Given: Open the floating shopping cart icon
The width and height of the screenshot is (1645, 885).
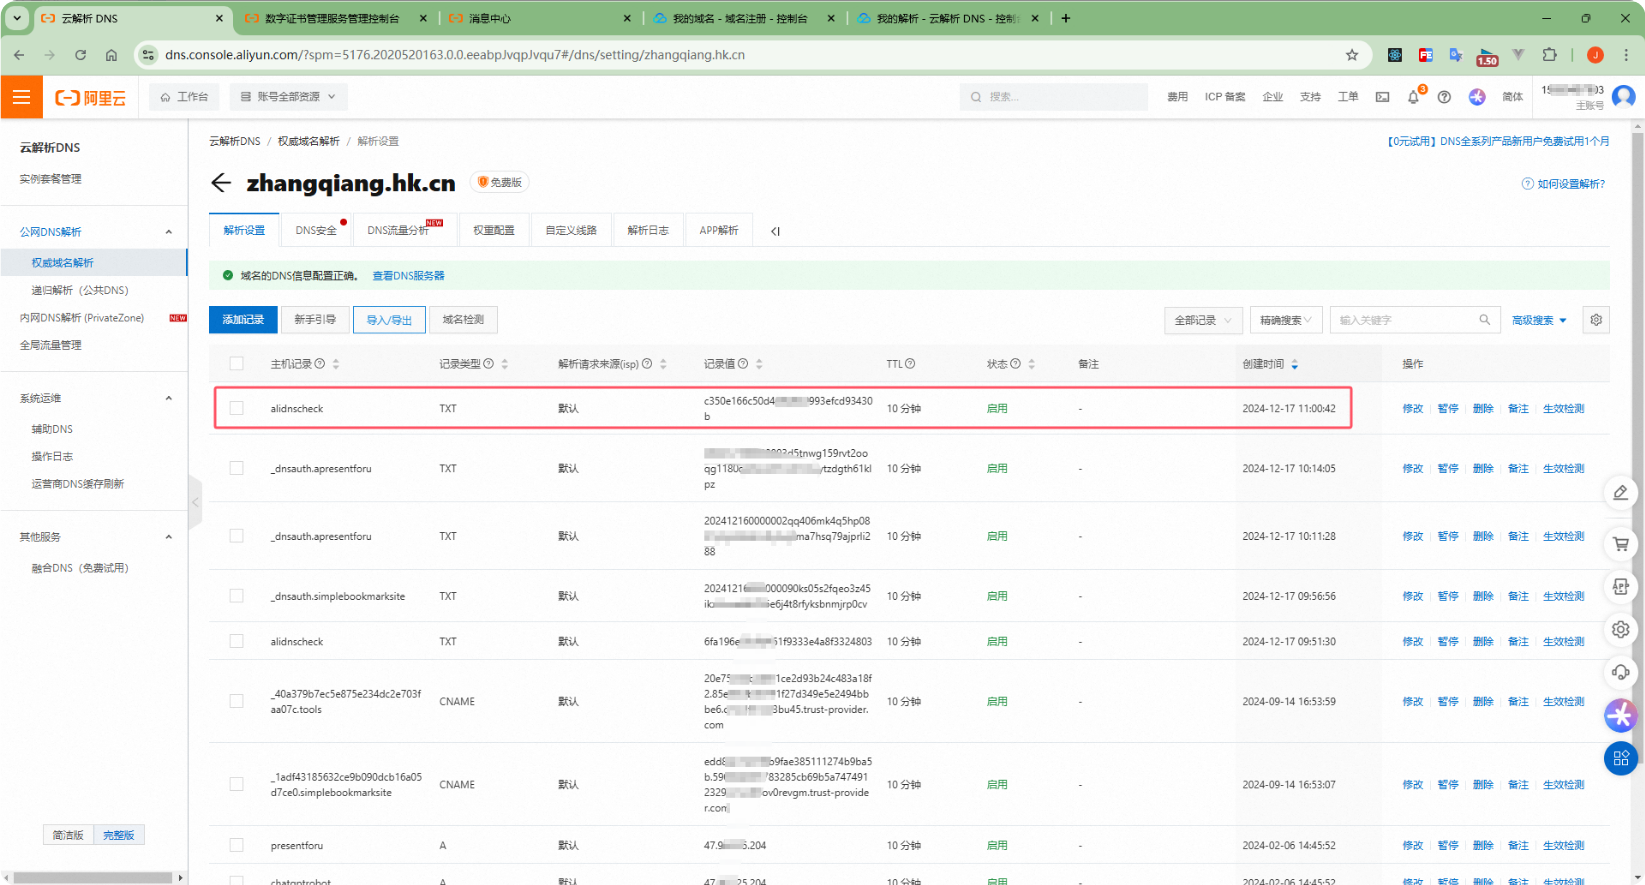Looking at the screenshot, I should coord(1621,544).
